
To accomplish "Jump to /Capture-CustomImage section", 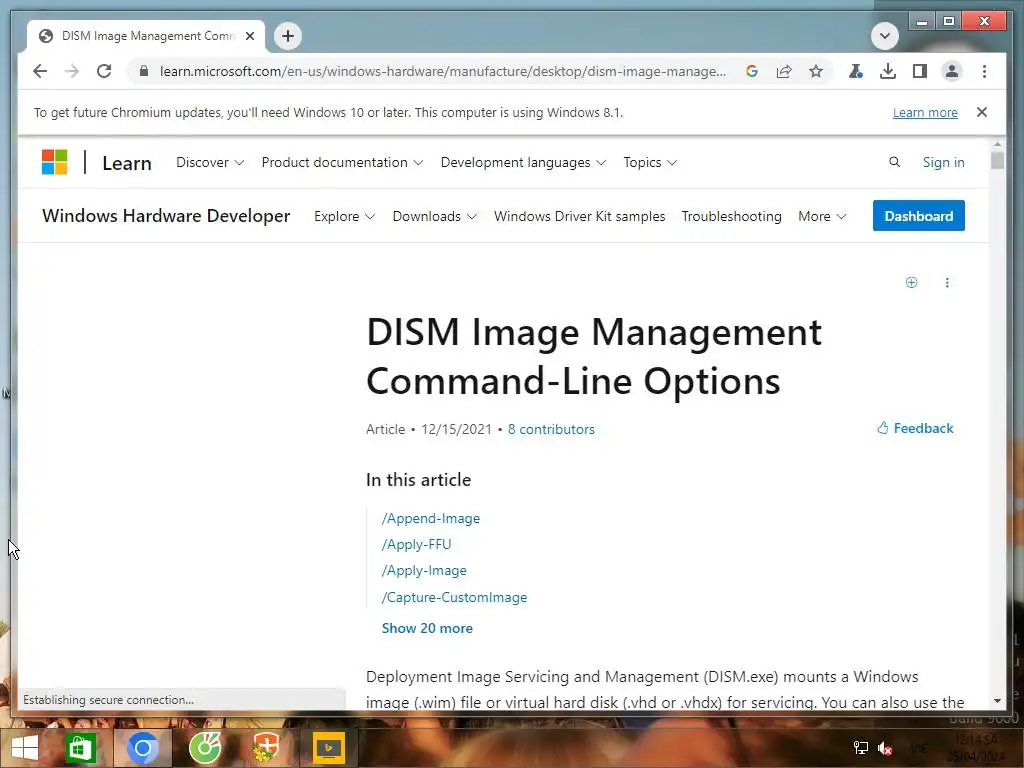I will pos(454,597).
